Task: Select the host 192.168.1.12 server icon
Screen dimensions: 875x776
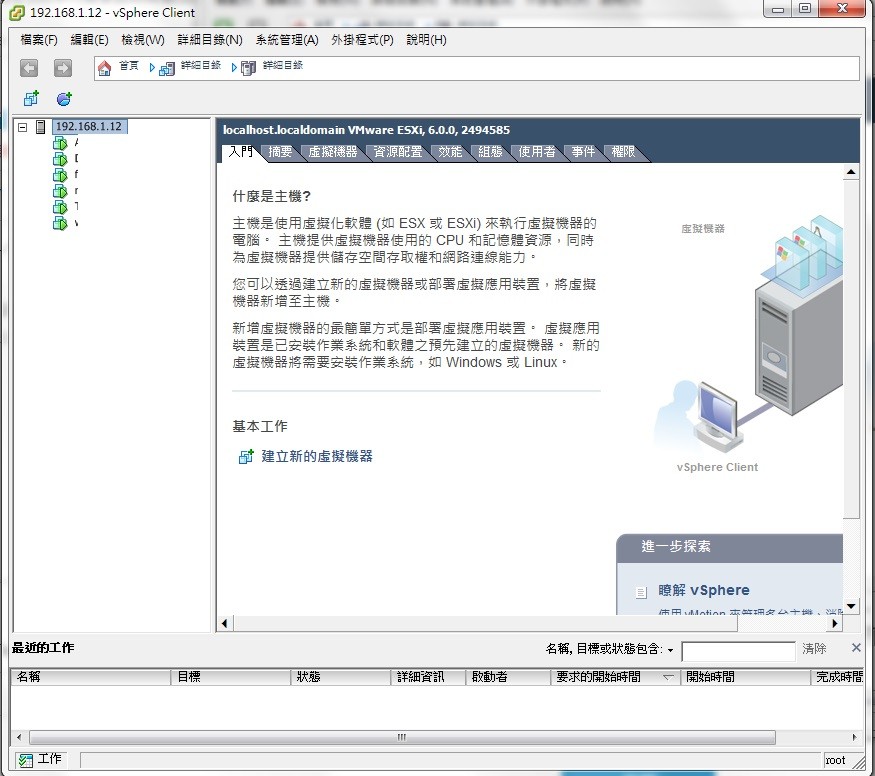Action: tap(40, 127)
